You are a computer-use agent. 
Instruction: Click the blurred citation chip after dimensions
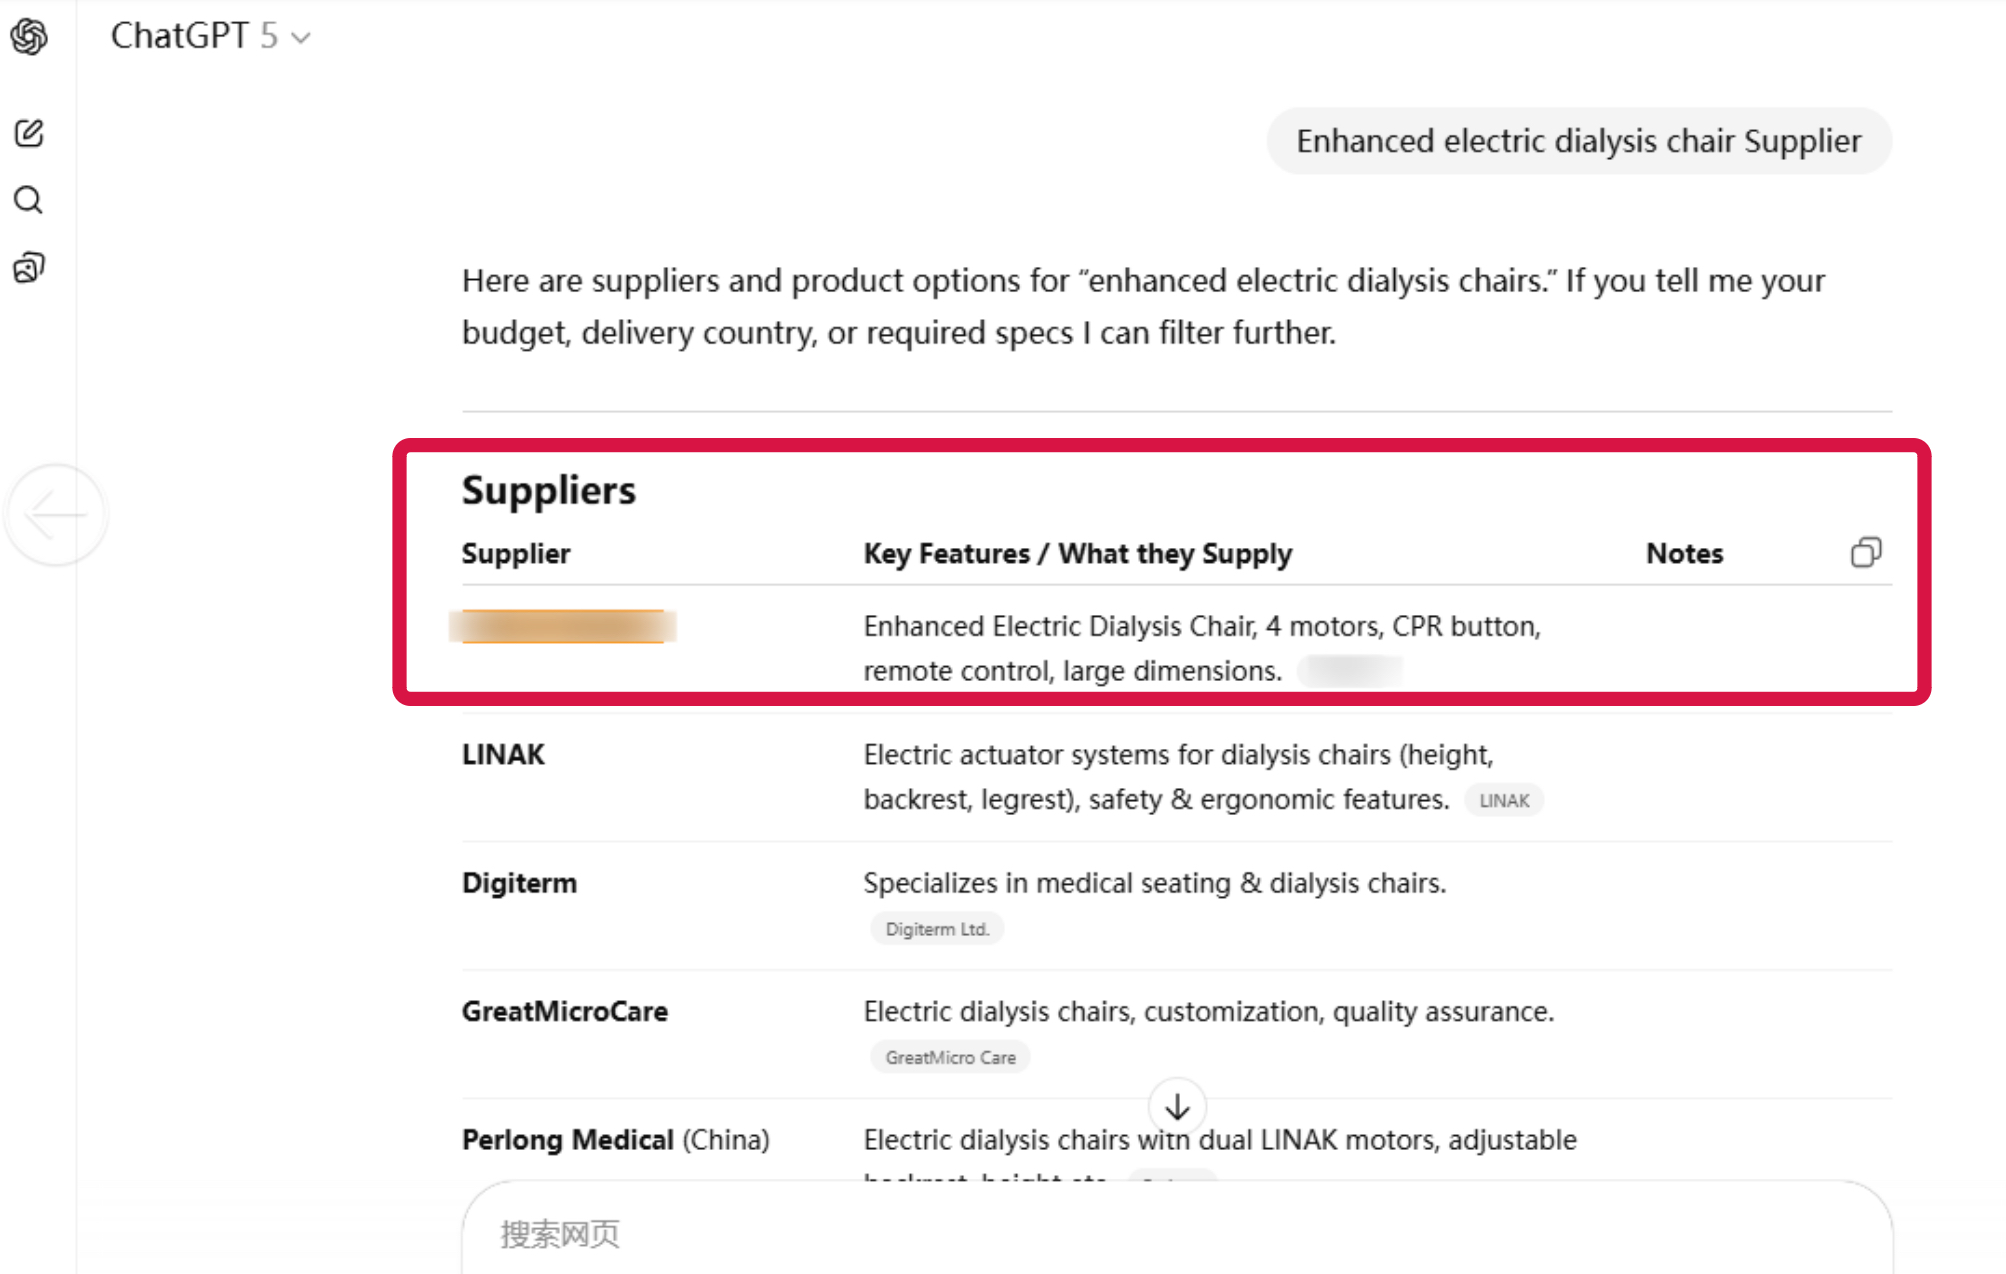pos(1351,671)
